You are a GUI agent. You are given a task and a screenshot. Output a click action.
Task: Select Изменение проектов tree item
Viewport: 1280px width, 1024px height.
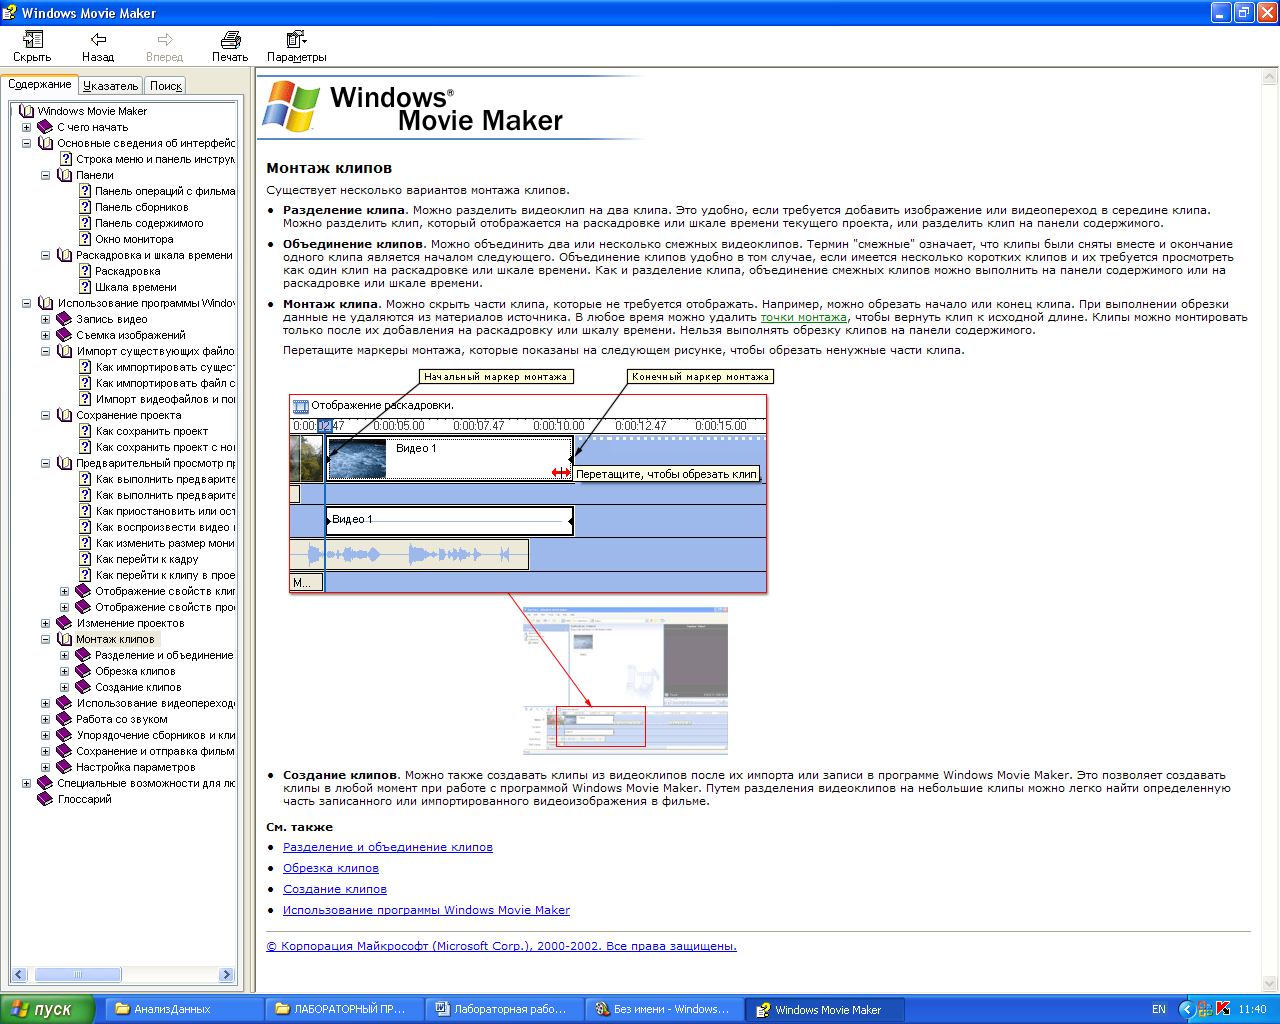(130, 623)
